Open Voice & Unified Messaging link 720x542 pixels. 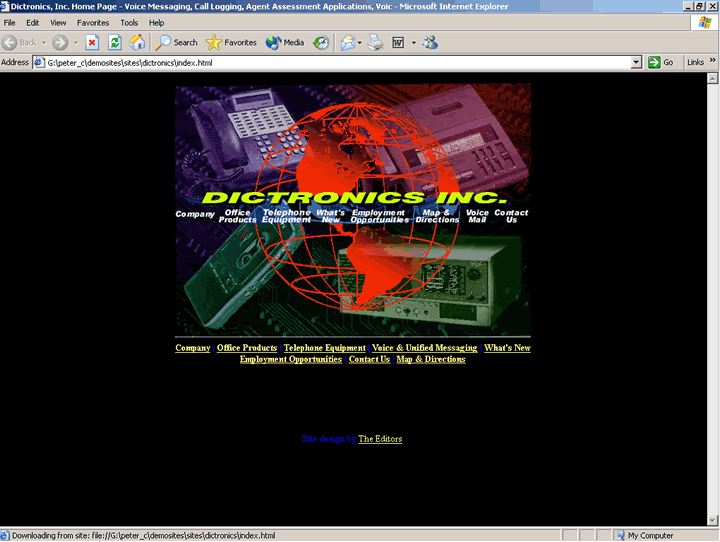pyautogui.click(x=424, y=348)
